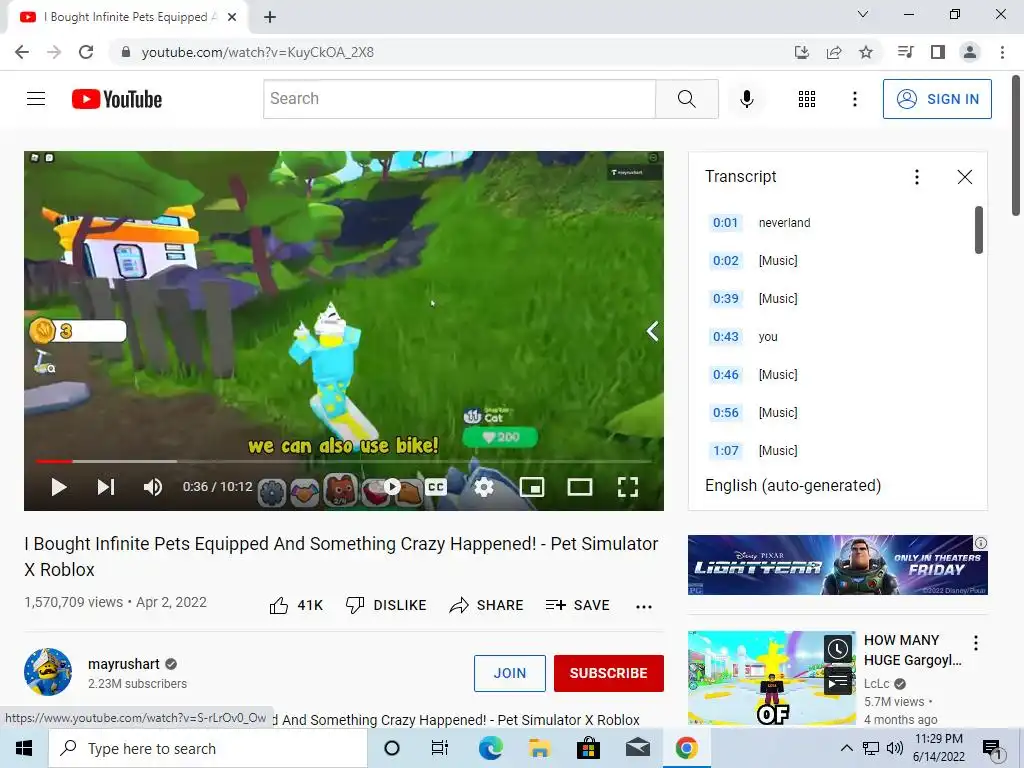
Task: Click the SIGN IN button
Action: [x=937, y=99]
